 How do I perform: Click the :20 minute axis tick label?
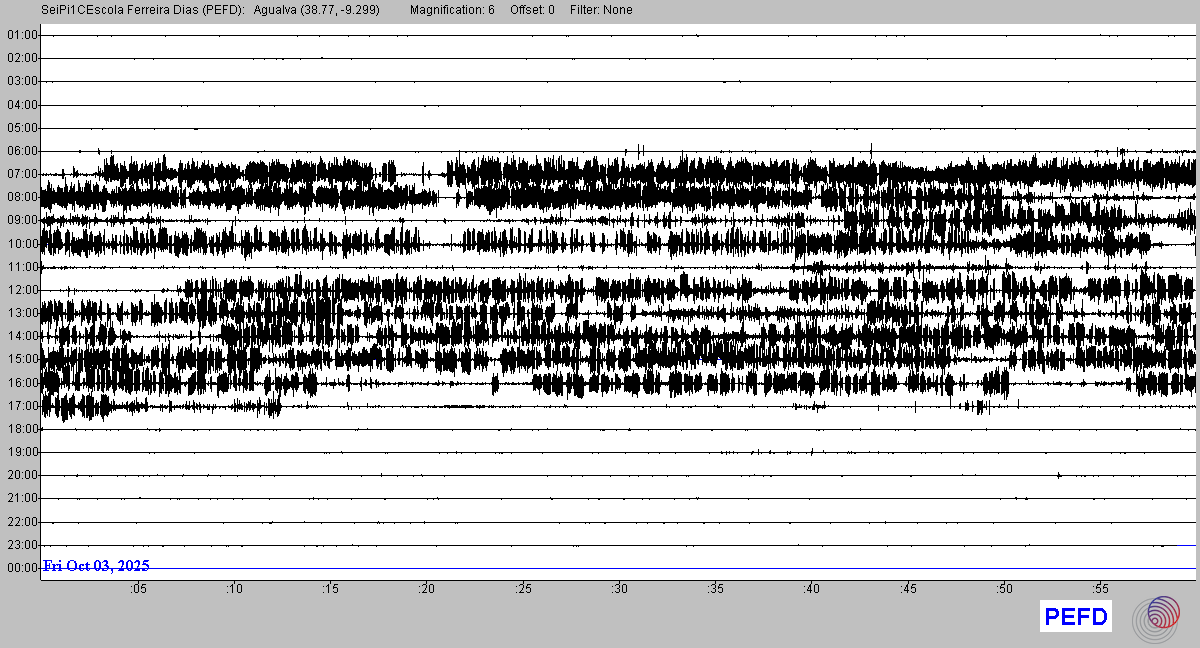click(x=426, y=589)
